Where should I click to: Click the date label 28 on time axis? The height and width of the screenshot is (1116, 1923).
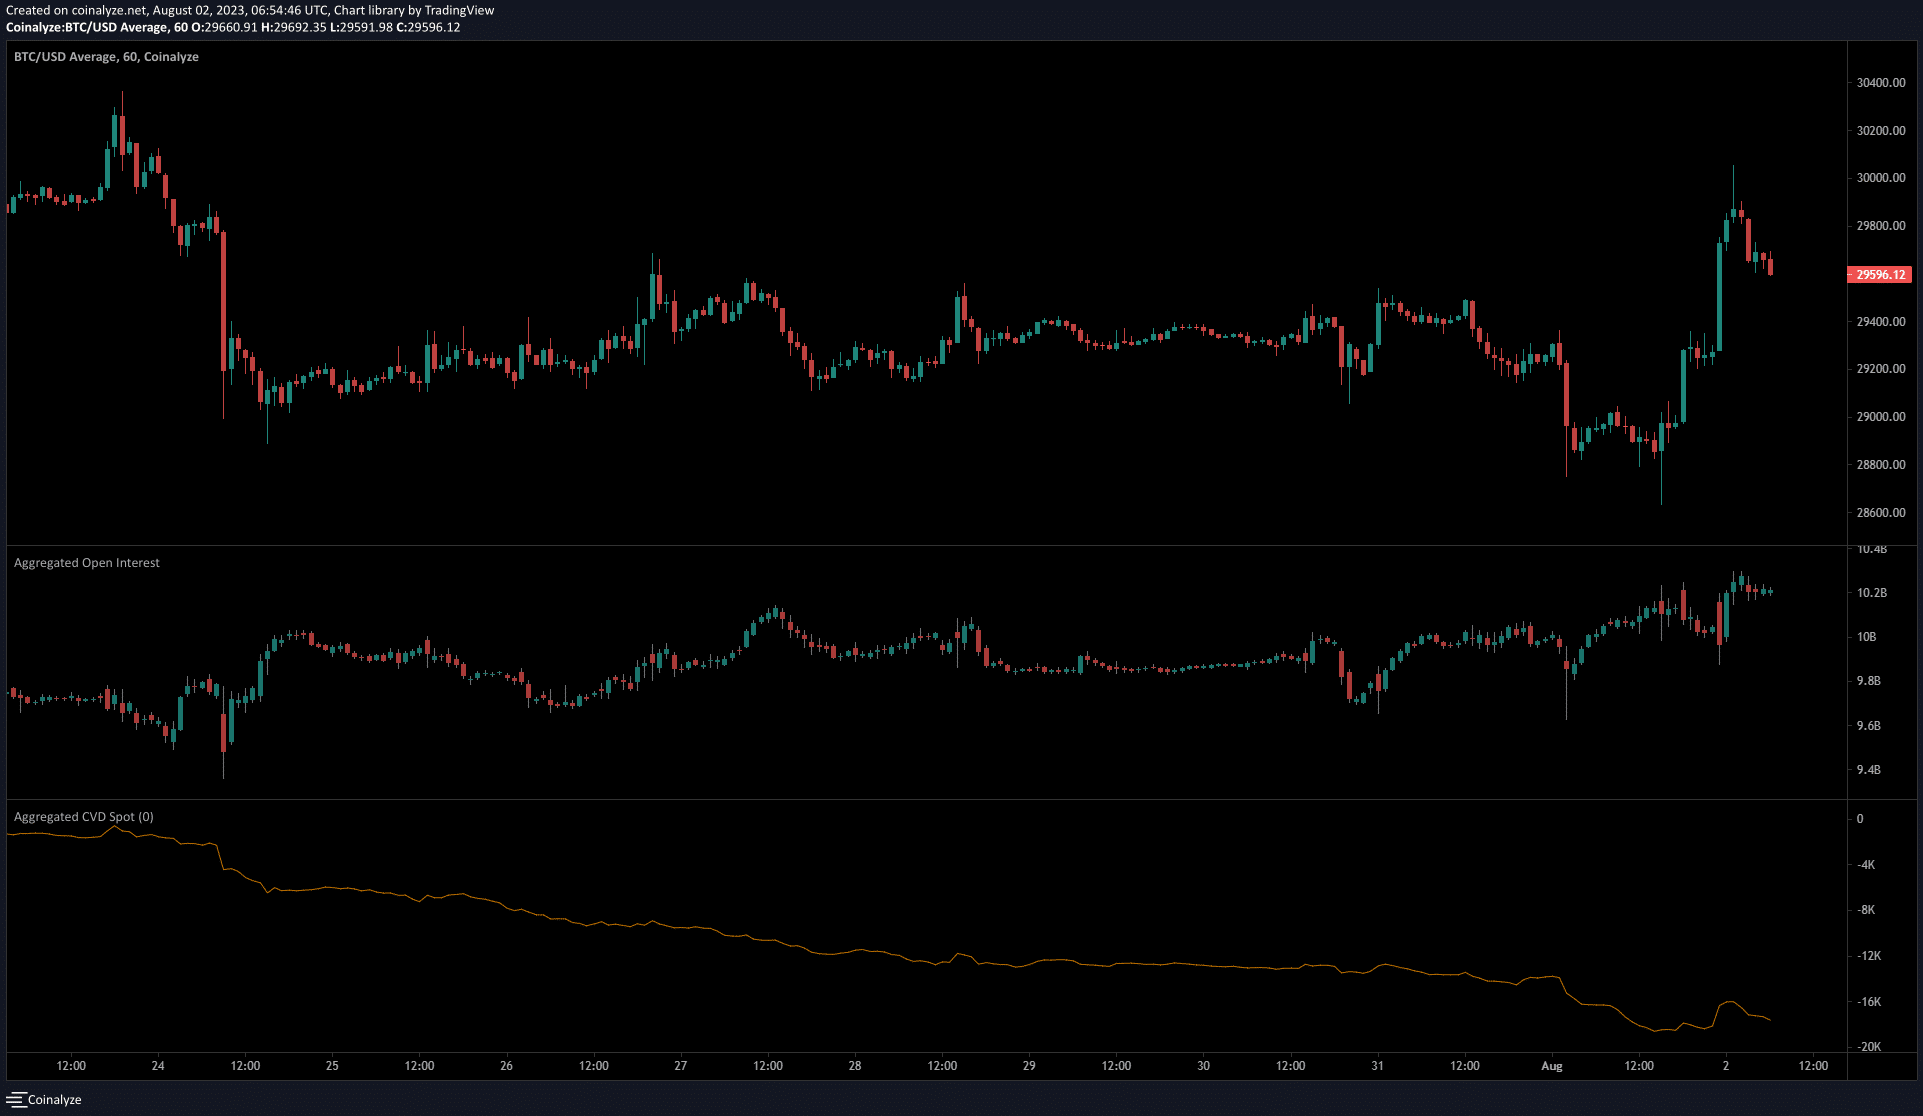point(855,1066)
